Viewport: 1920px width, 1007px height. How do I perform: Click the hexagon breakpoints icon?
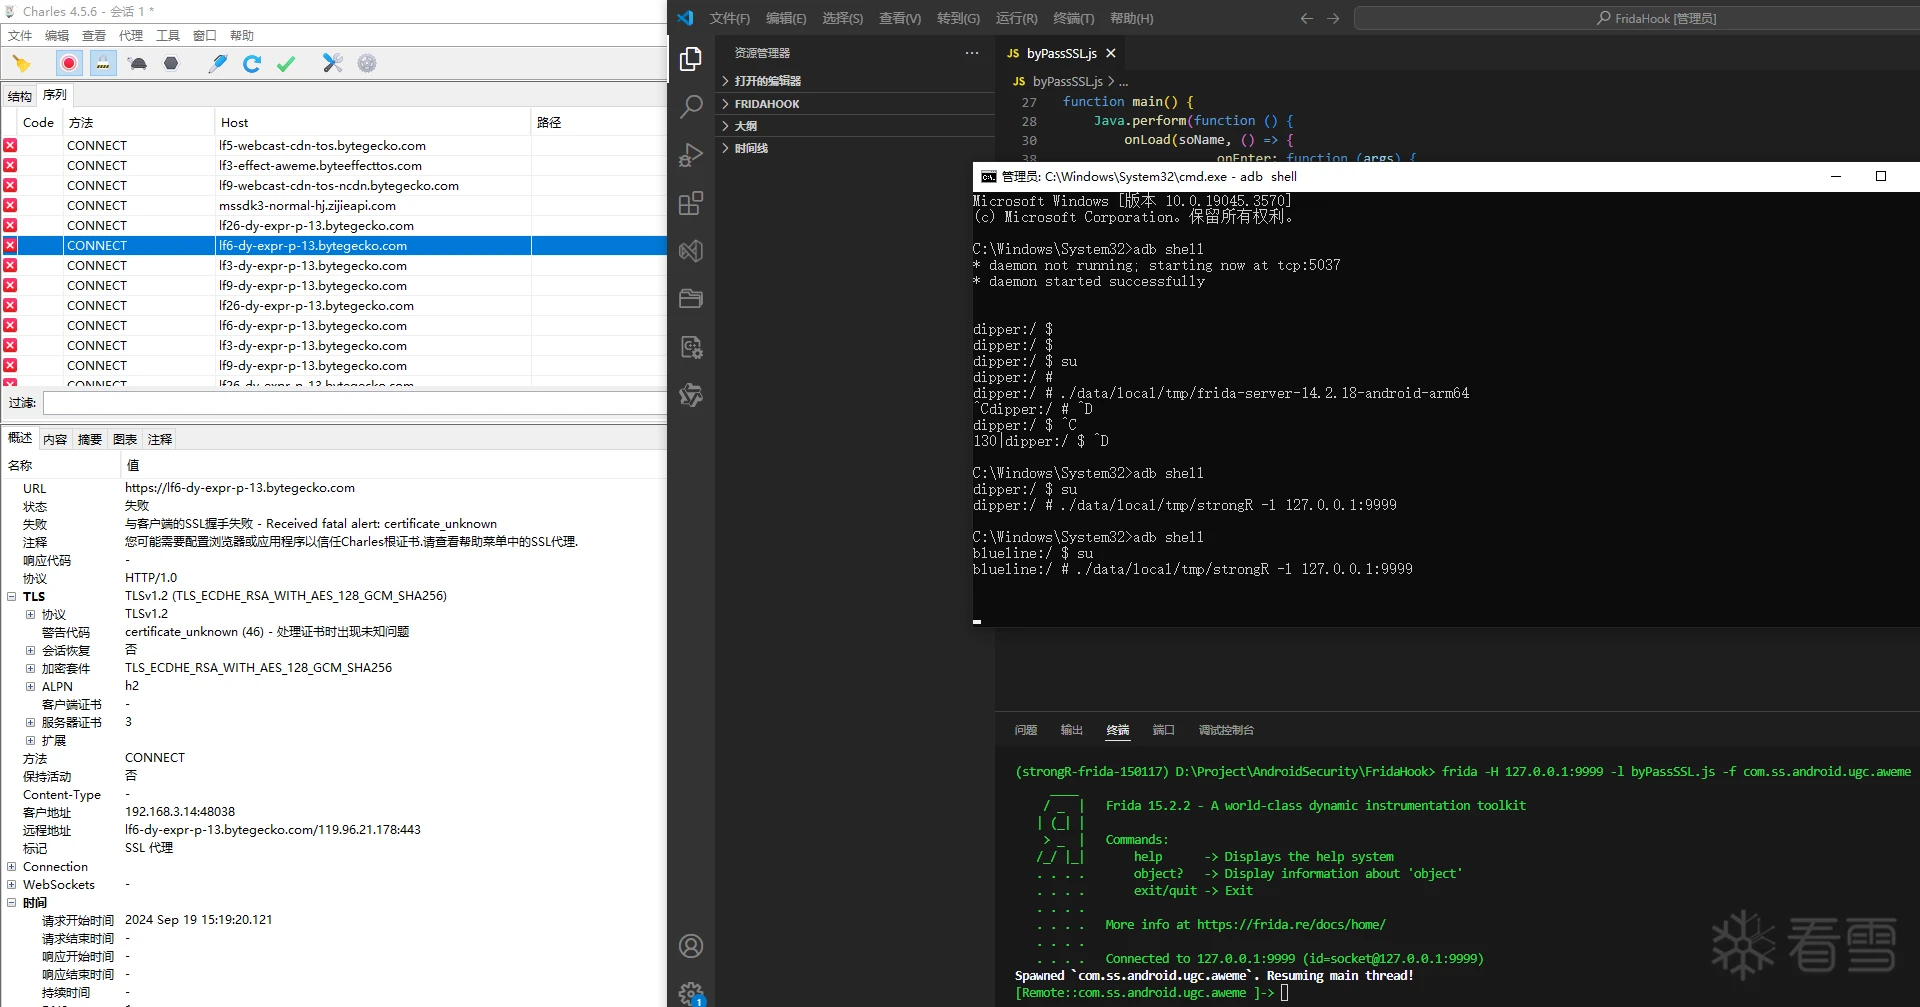171,64
